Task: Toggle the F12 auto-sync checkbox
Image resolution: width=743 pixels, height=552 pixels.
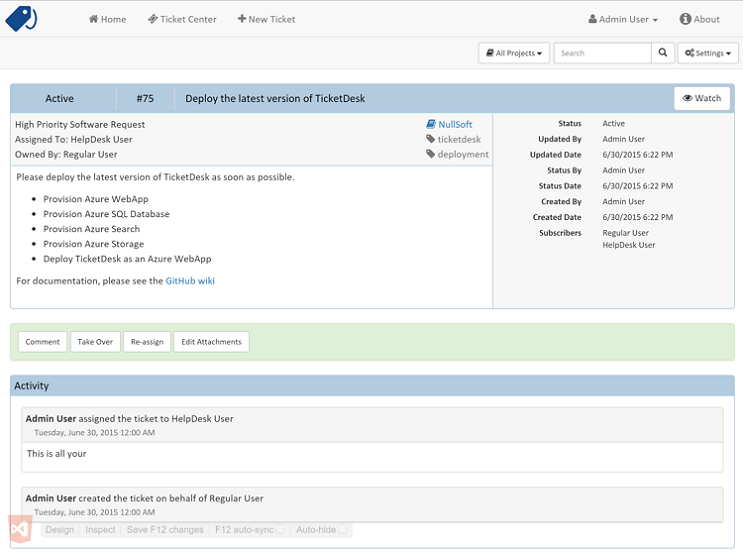Action: tap(281, 529)
